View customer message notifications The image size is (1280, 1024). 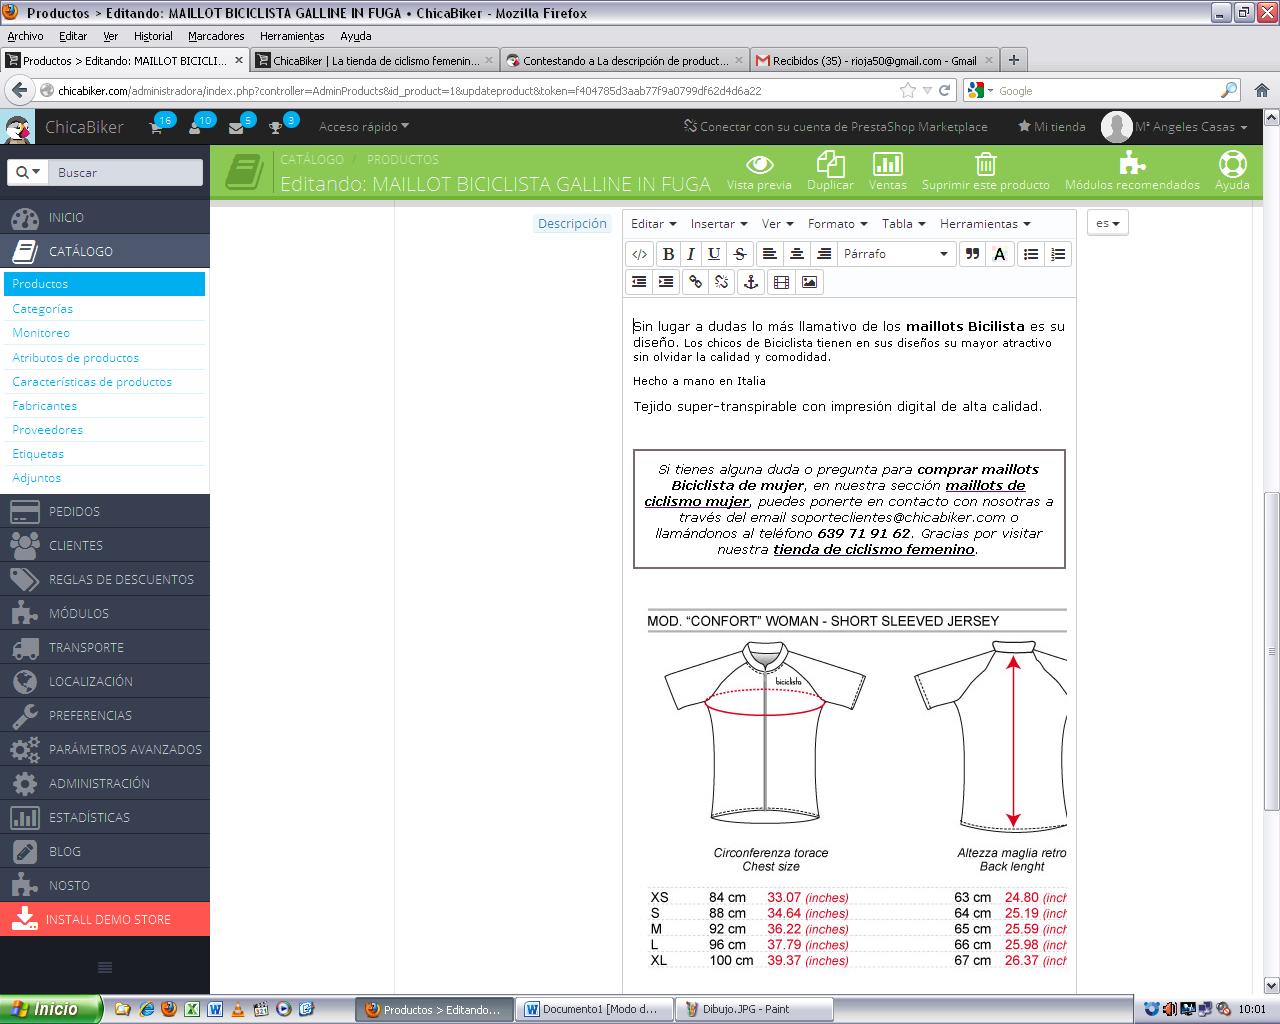coord(239,126)
